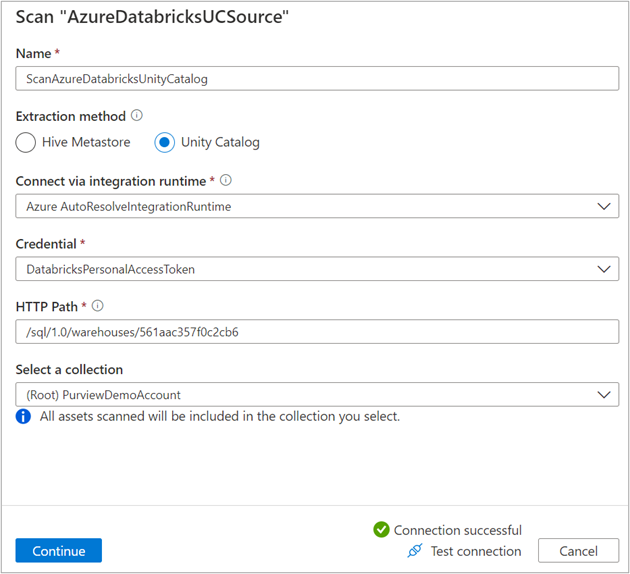The image size is (630, 574).
Task: Click the green Connection successful checkmark
Action: (x=380, y=530)
